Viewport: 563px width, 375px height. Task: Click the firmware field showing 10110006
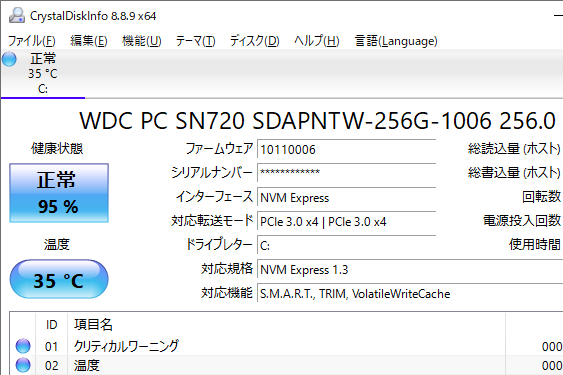tap(346, 149)
